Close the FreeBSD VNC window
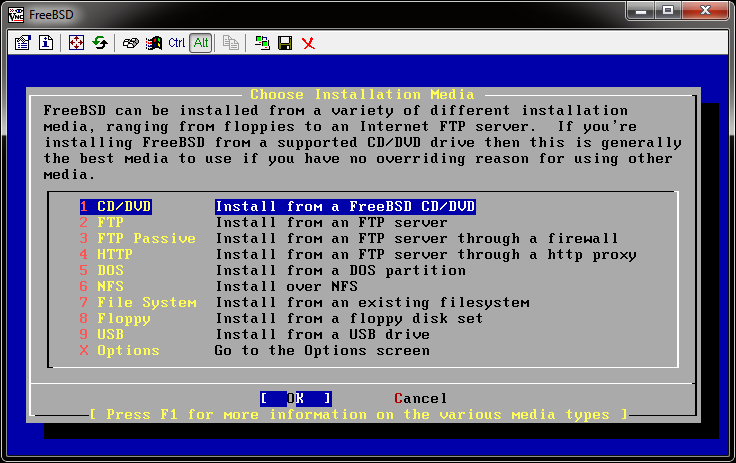 coord(705,11)
